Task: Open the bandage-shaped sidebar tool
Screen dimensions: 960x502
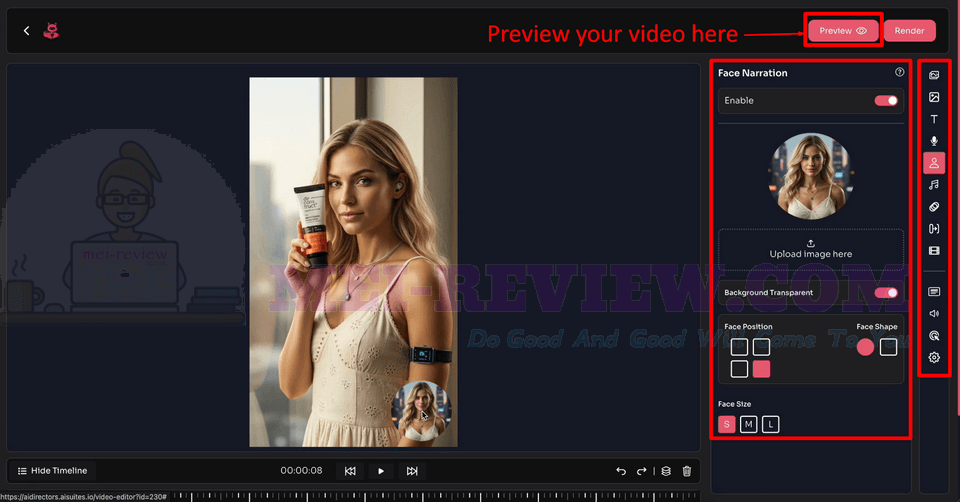Action: click(x=934, y=207)
